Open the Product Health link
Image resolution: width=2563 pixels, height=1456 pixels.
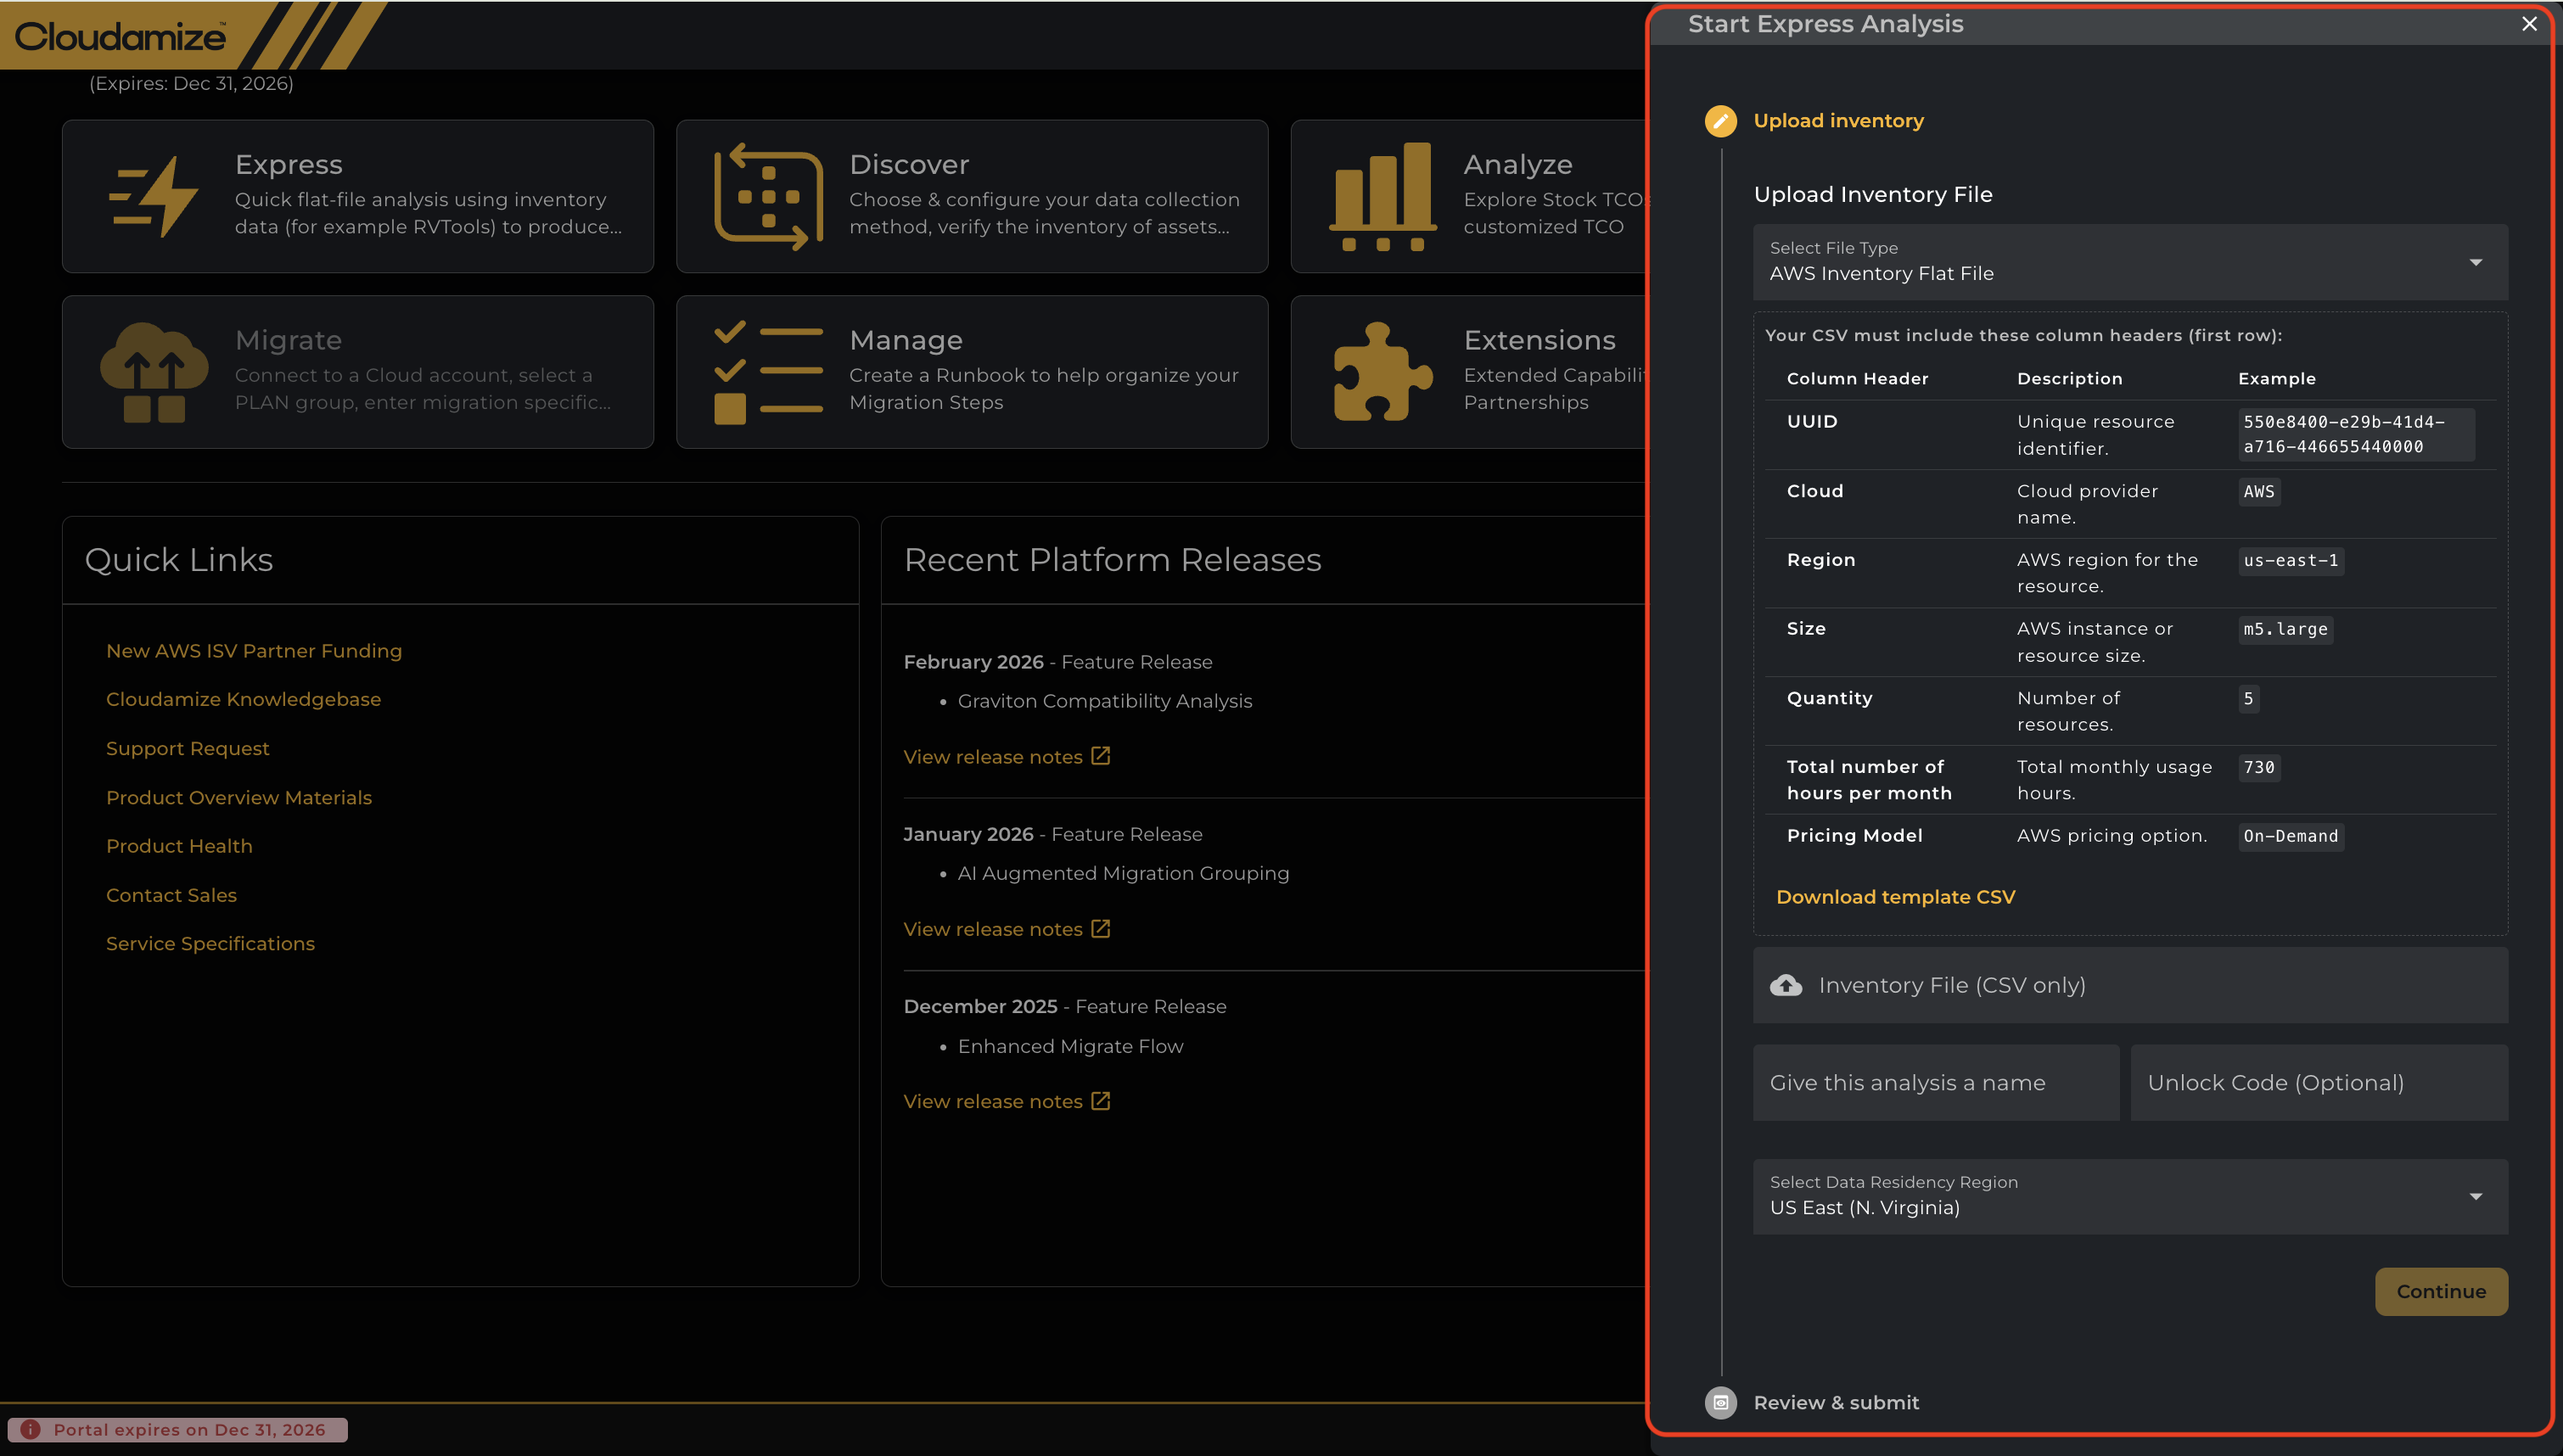click(x=179, y=846)
